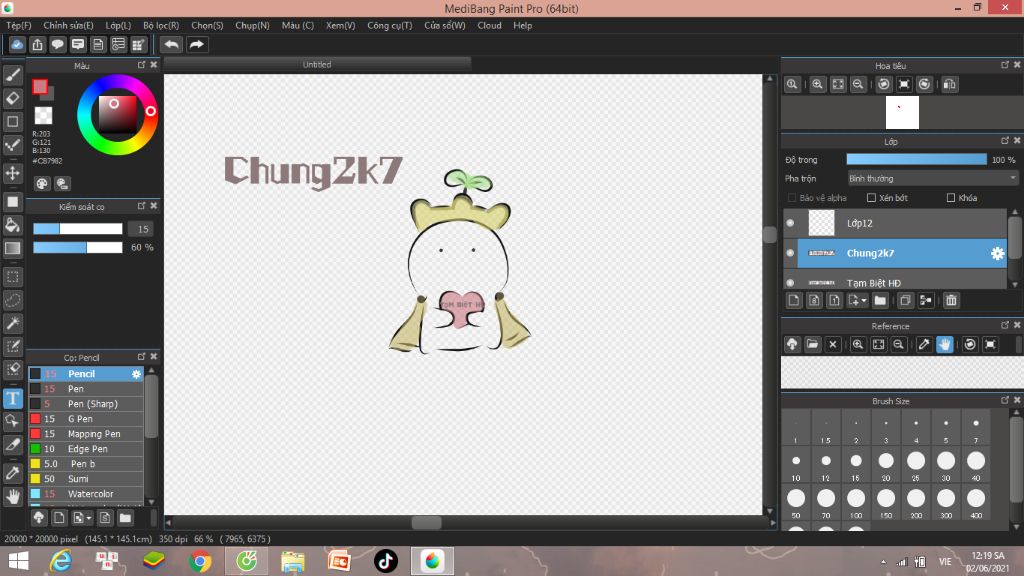1024x576 pixels.
Task: Click the cloud save icon in toolbar
Action: pos(17,44)
